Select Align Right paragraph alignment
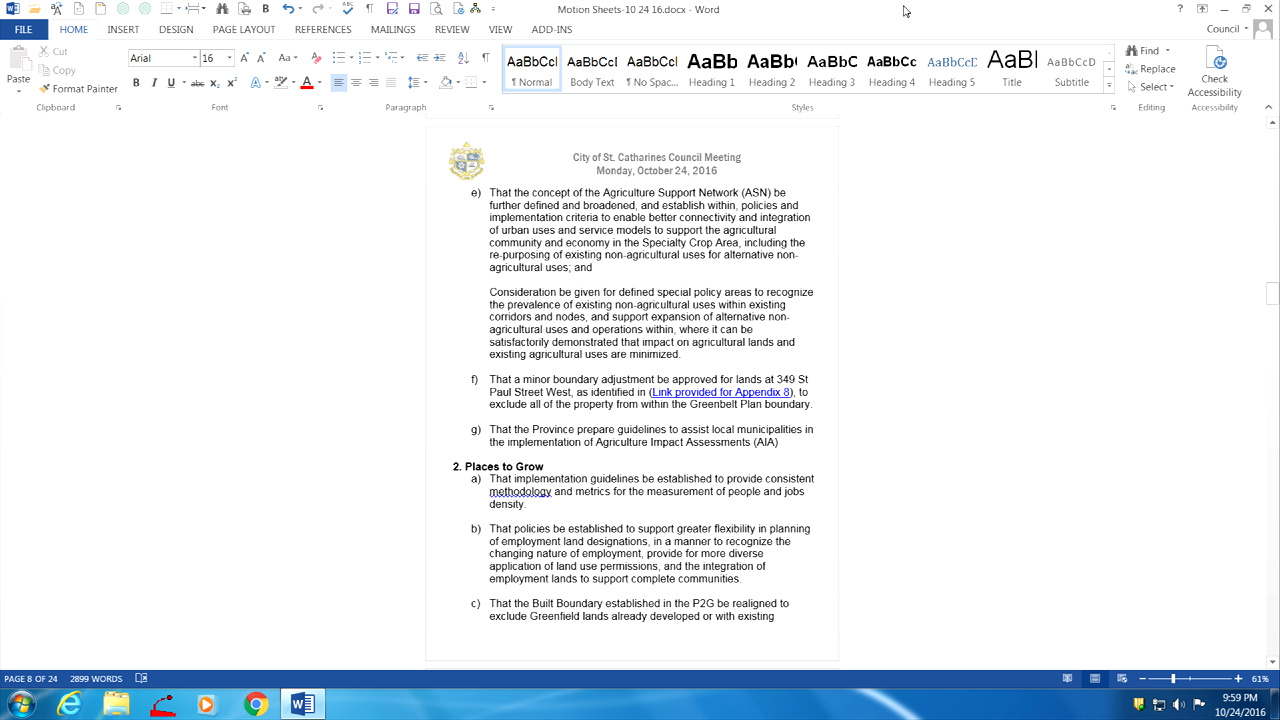1280x720 pixels. click(373, 83)
